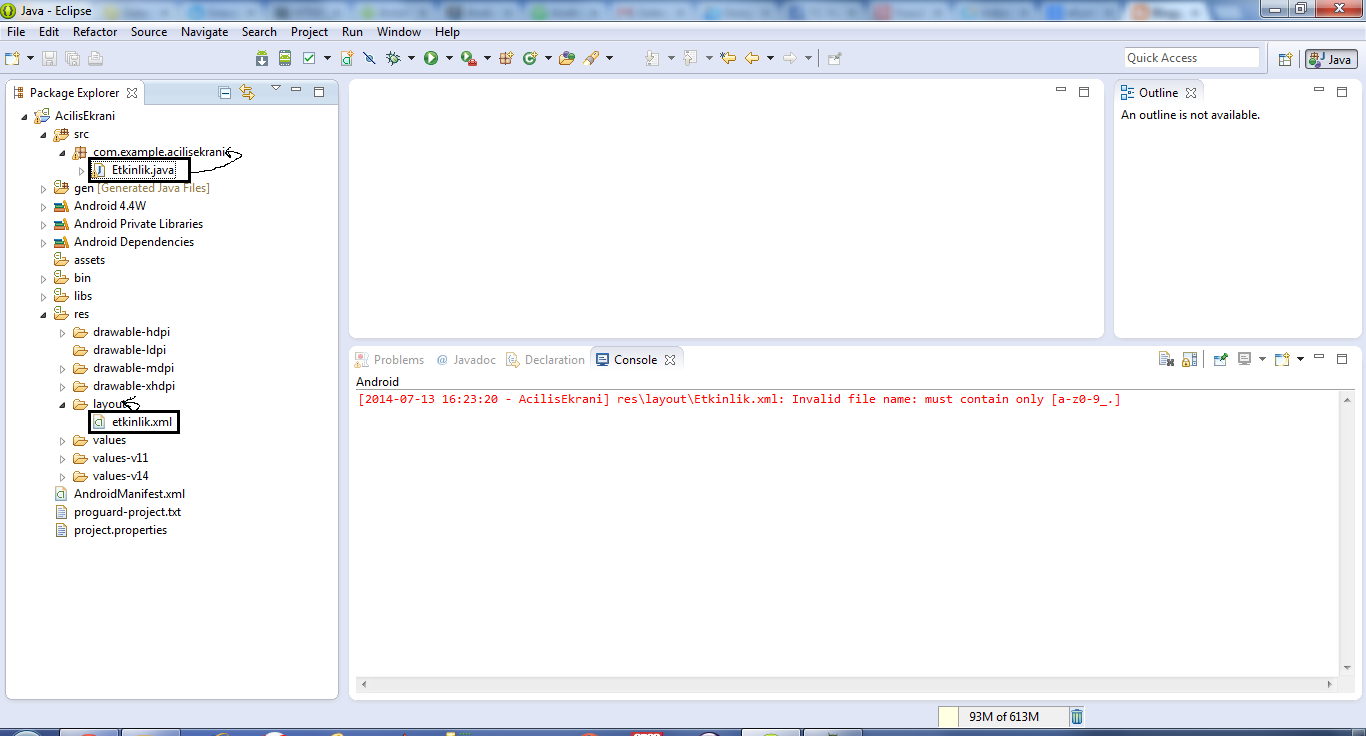
Task: Open the Navigate menu
Action: click(x=205, y=32)
